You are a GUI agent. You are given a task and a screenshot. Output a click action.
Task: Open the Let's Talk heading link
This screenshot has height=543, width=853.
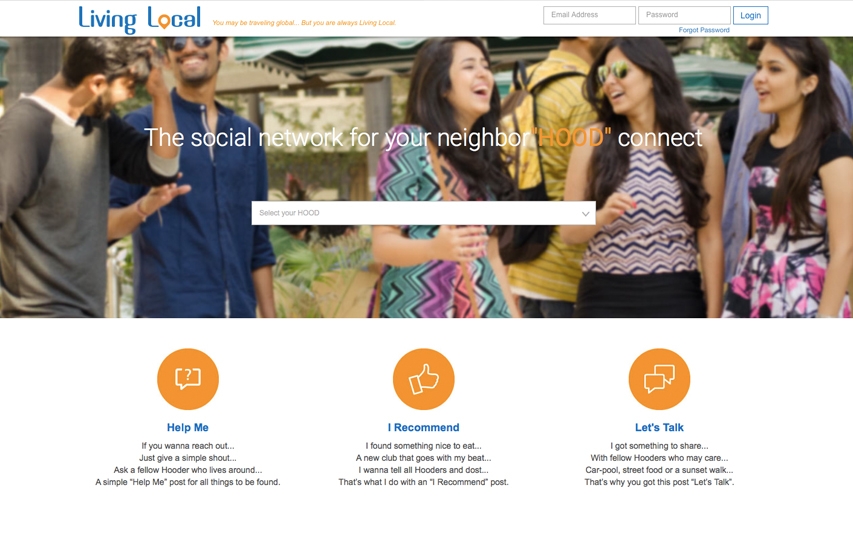[659, 427]
